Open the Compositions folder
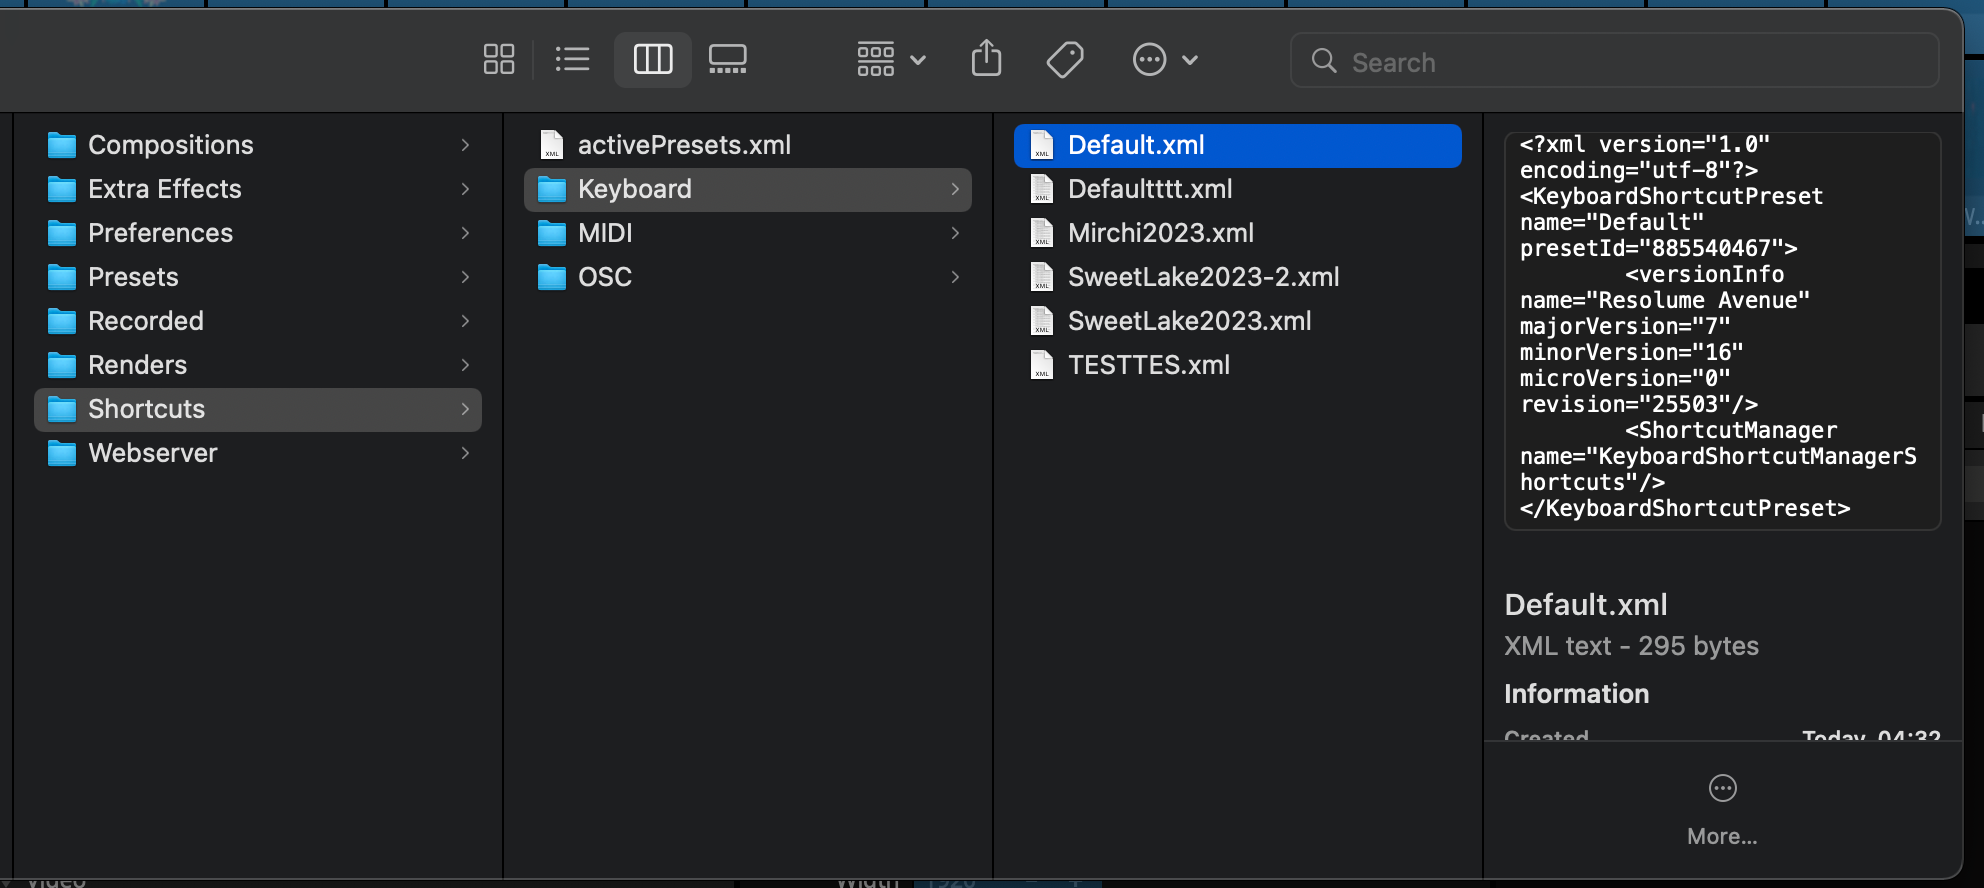Image resolution: width=1984 pixels, height=888 pixels. 170,145
